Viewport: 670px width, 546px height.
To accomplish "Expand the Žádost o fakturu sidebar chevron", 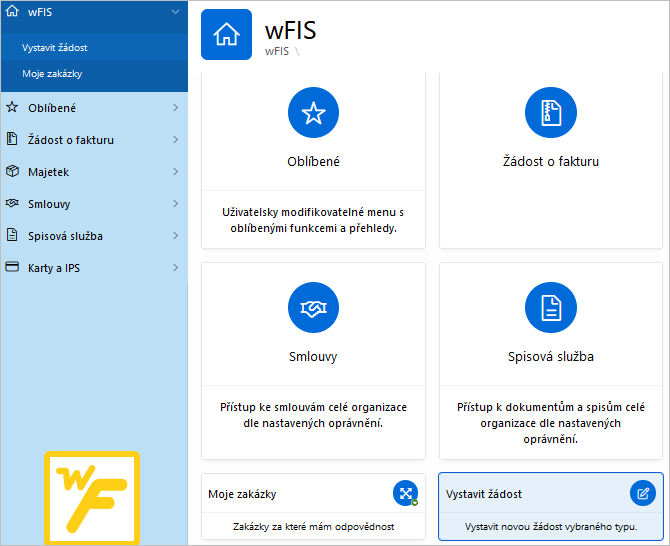I will pyautogui.click(x=176, y=140).
